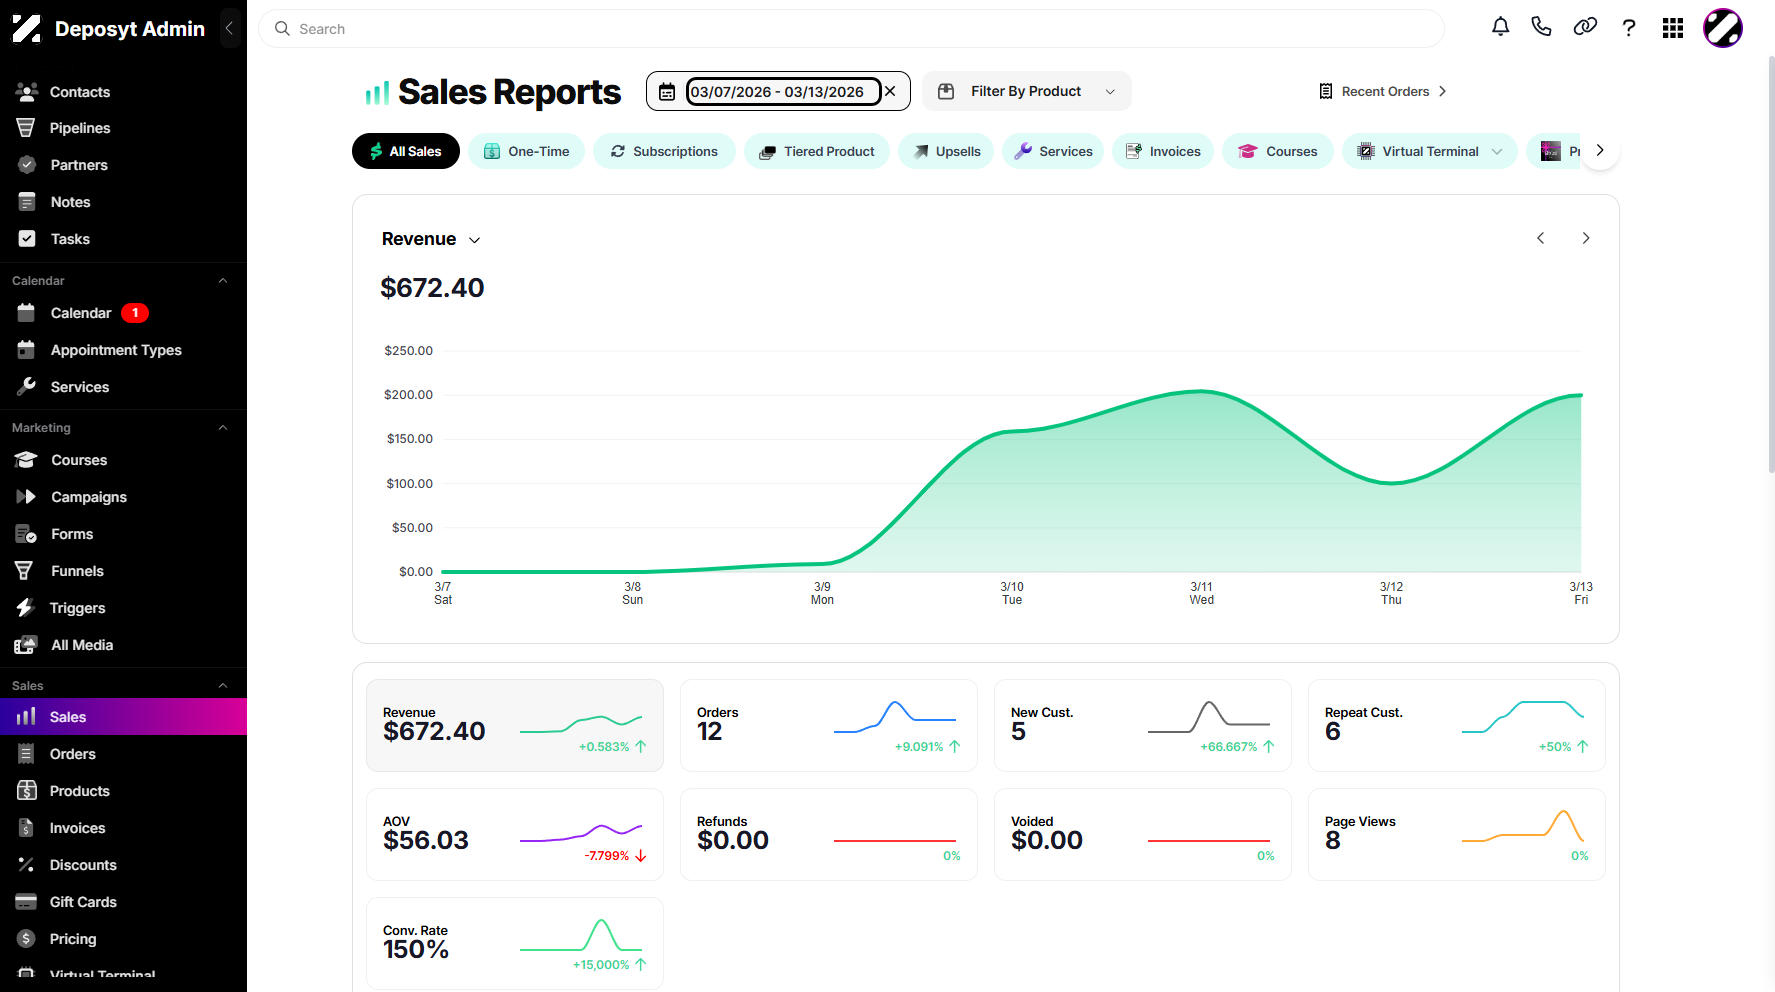Viewport: 1775px width, 992px height.
Task: Select the Orders metric card
Action: 829,725
